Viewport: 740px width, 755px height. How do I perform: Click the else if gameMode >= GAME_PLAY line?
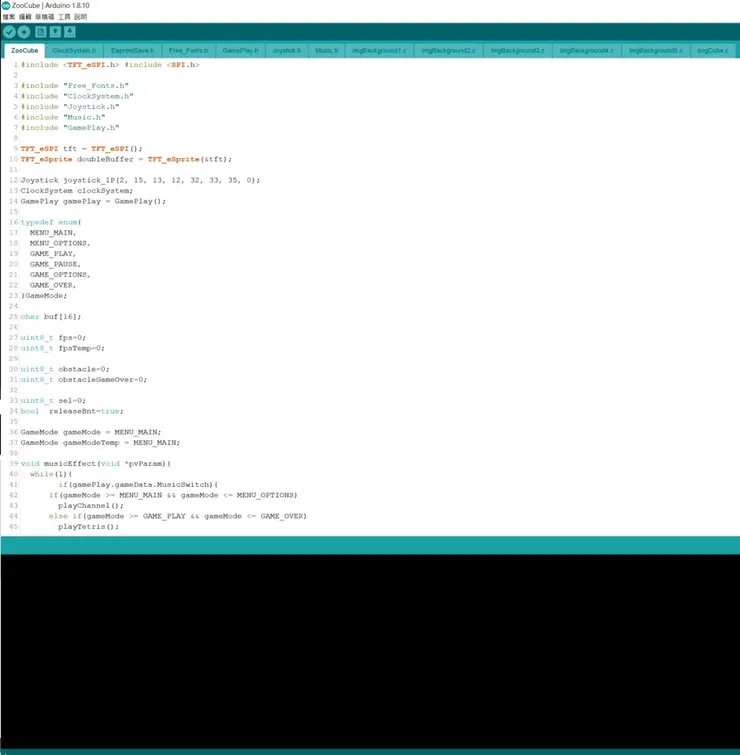click(x=178, y=517)
